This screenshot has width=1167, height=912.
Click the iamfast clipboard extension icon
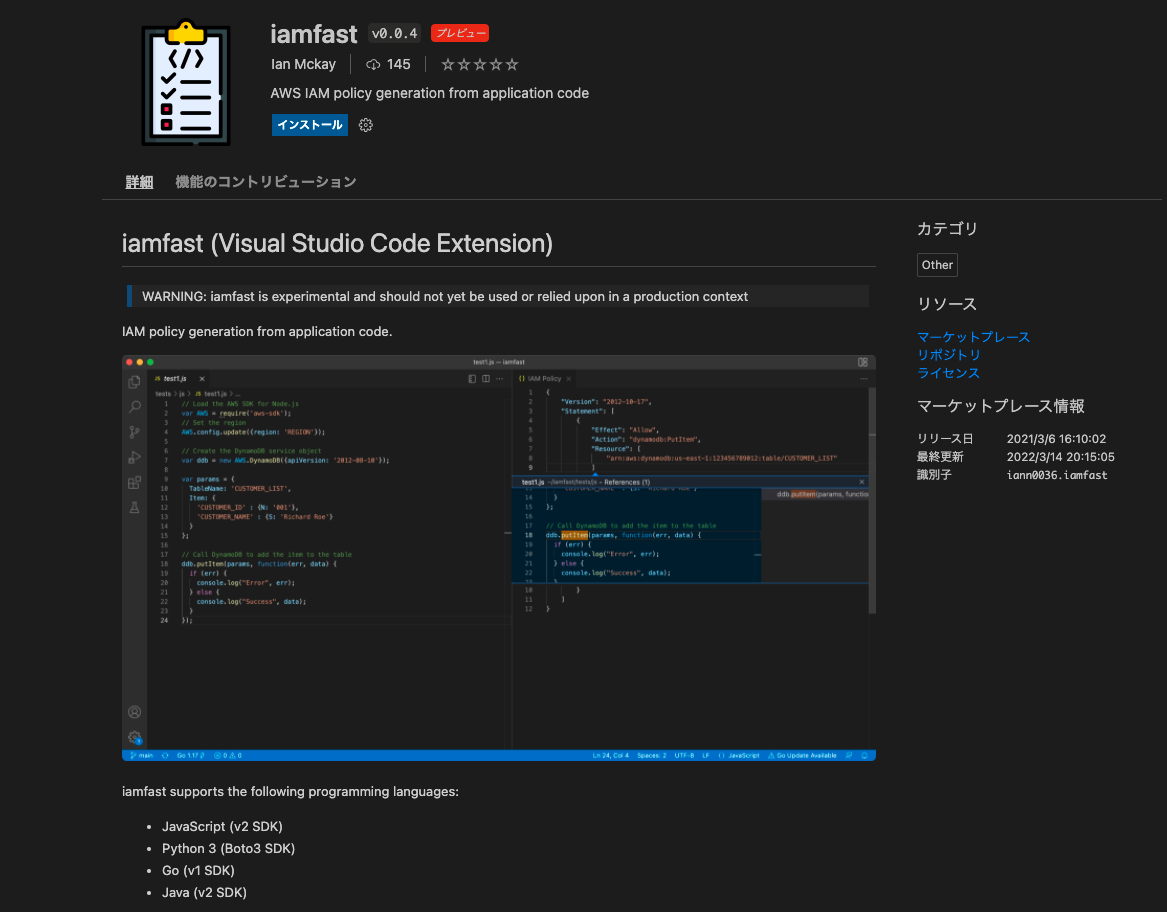pyautogui.click(x=186, y=83)
